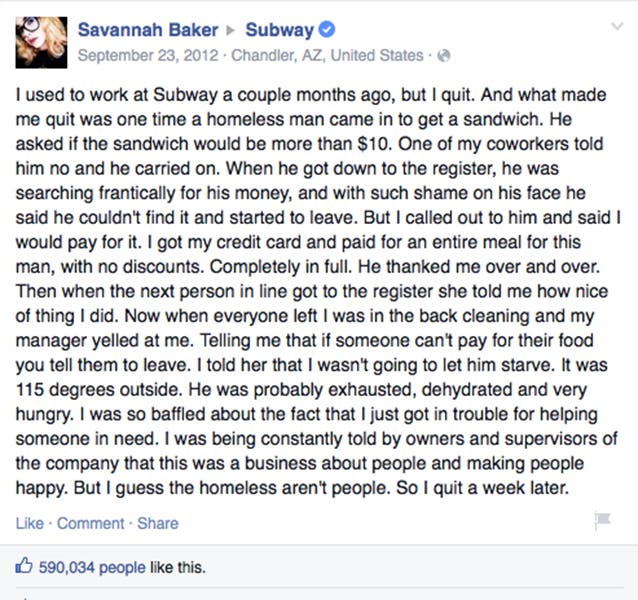Click the partially visible icon below like count
The image size is (638, 600).
[x=24, y=598]
